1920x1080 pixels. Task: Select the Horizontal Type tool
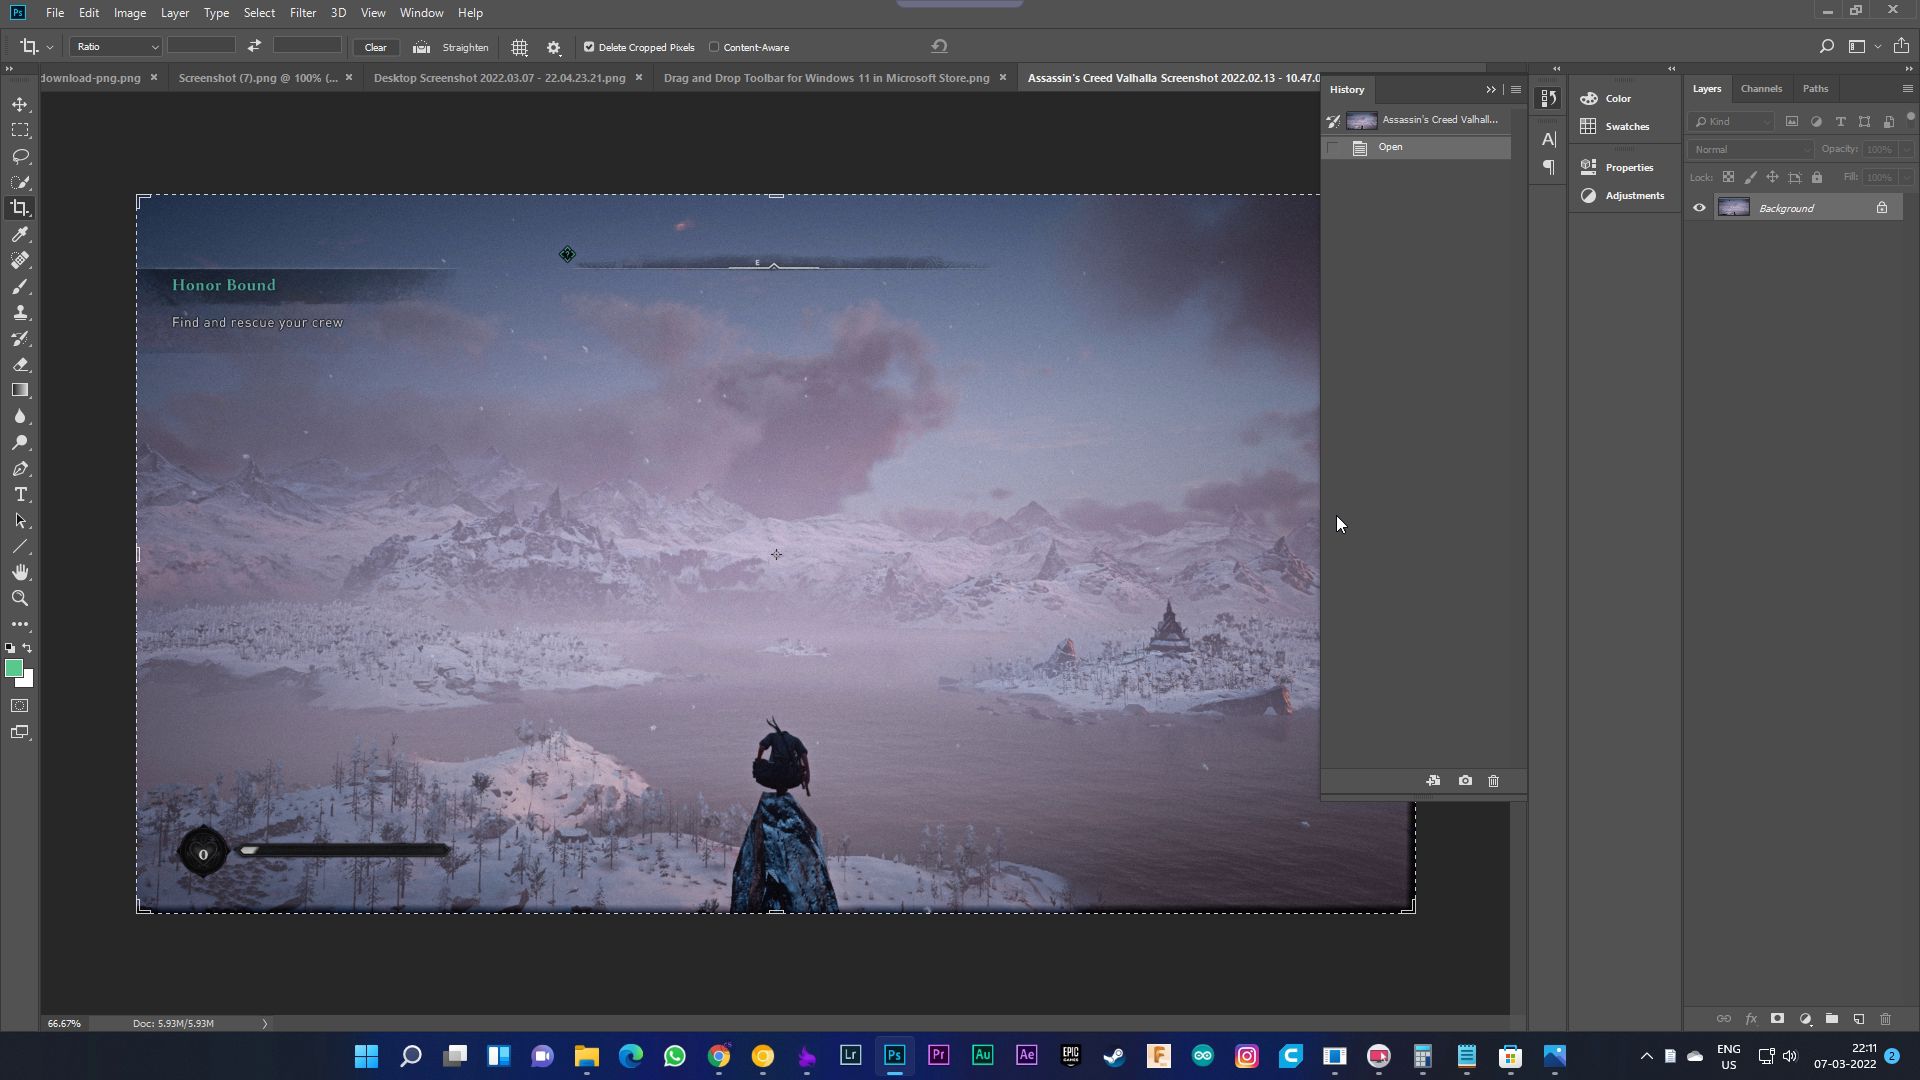pyautogui.click(x=20, y=494)
